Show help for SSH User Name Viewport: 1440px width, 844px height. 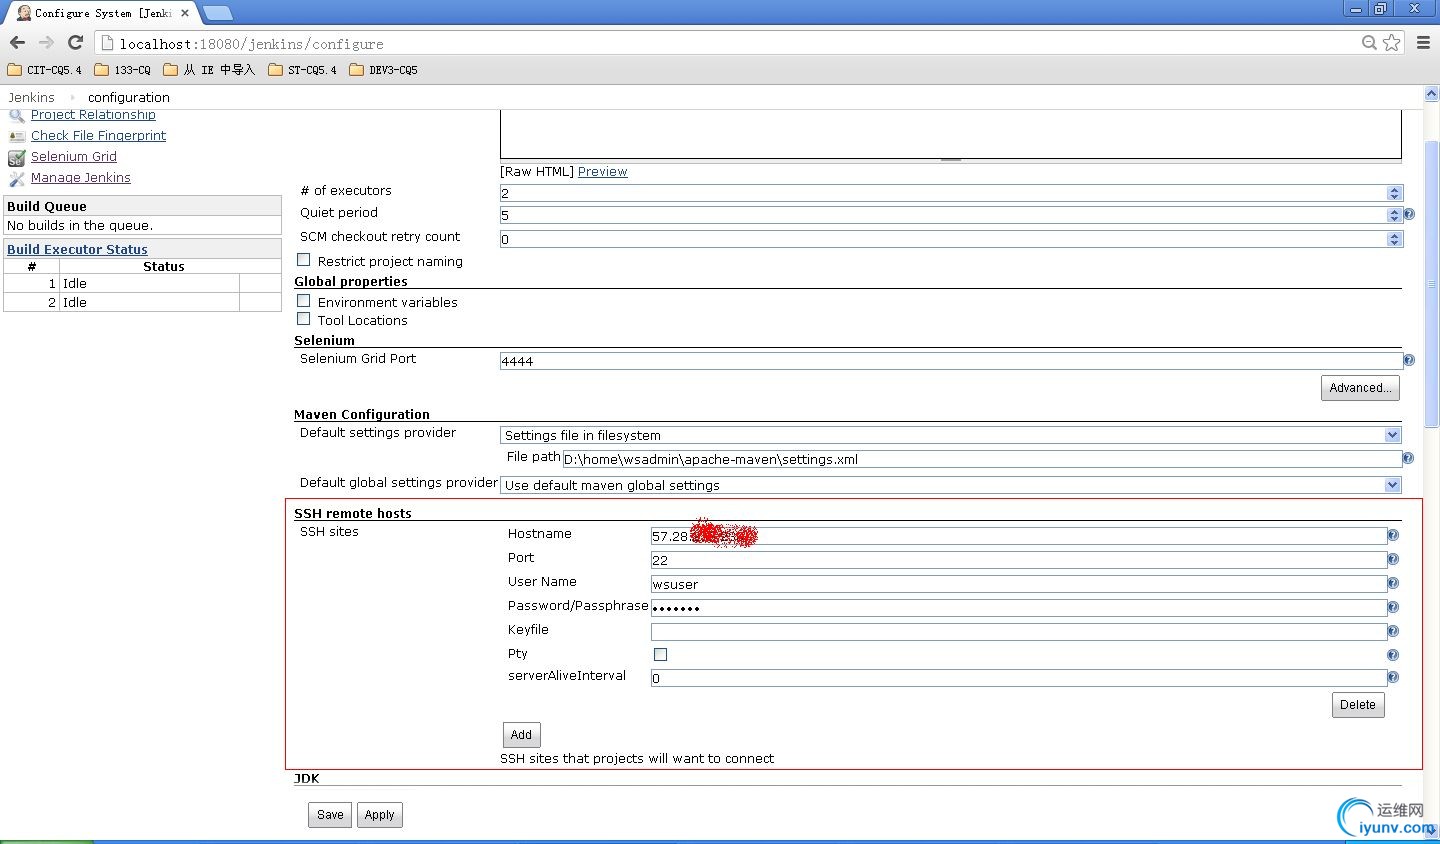click(x=1393, y=584)
